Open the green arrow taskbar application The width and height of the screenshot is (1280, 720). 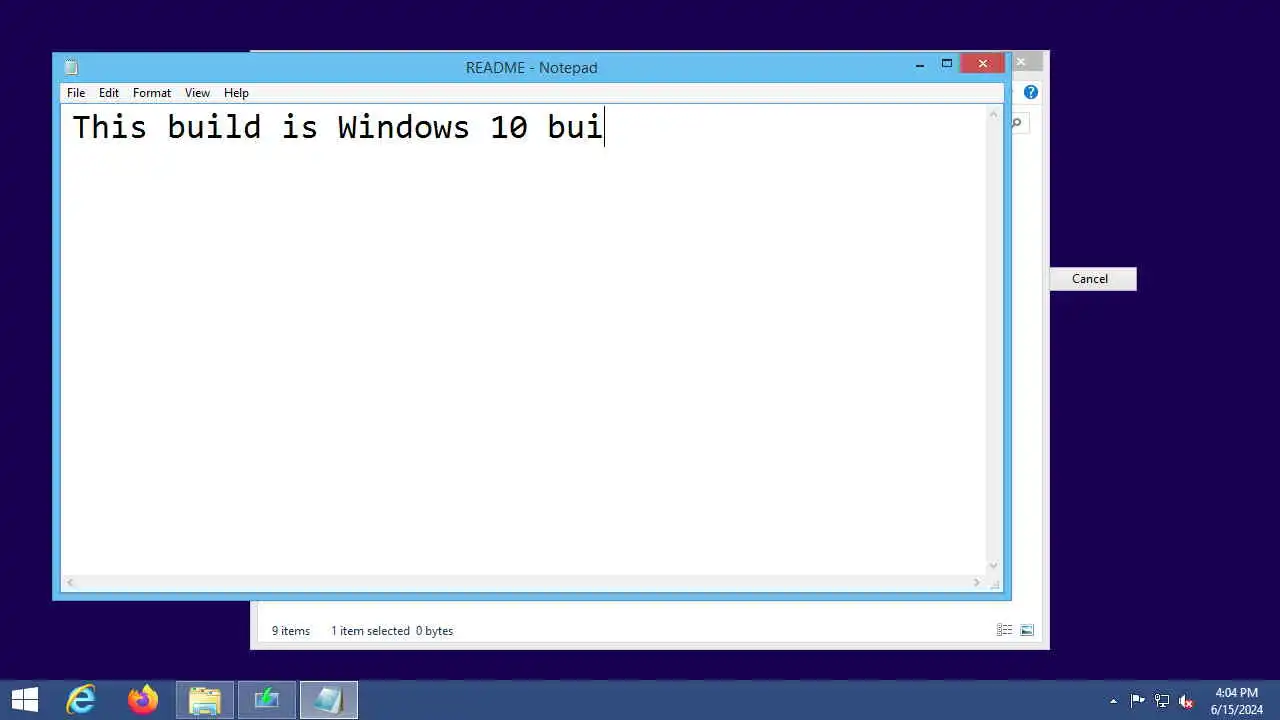tap(267, 700)
